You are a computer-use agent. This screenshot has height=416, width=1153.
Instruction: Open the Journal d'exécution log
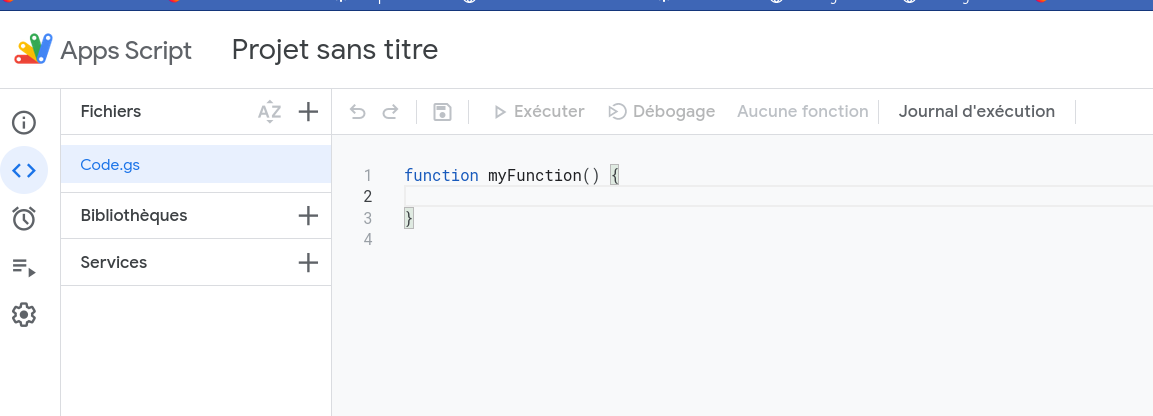coord(976,112)
